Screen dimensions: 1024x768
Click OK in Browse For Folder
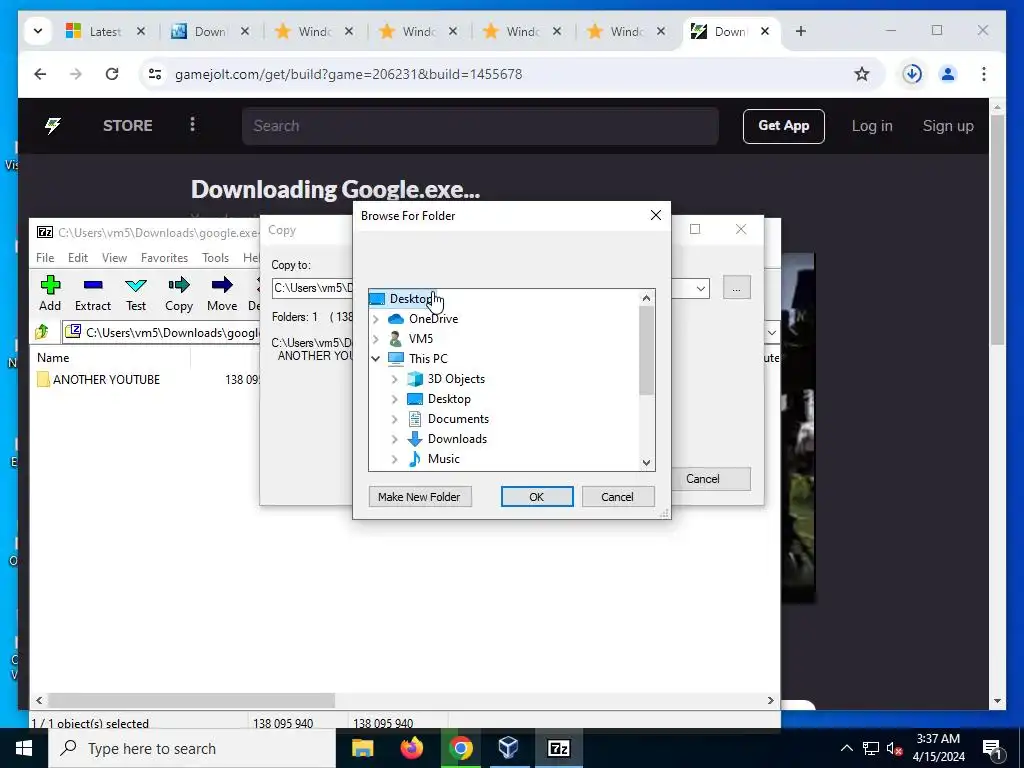(x=537, y=497)
